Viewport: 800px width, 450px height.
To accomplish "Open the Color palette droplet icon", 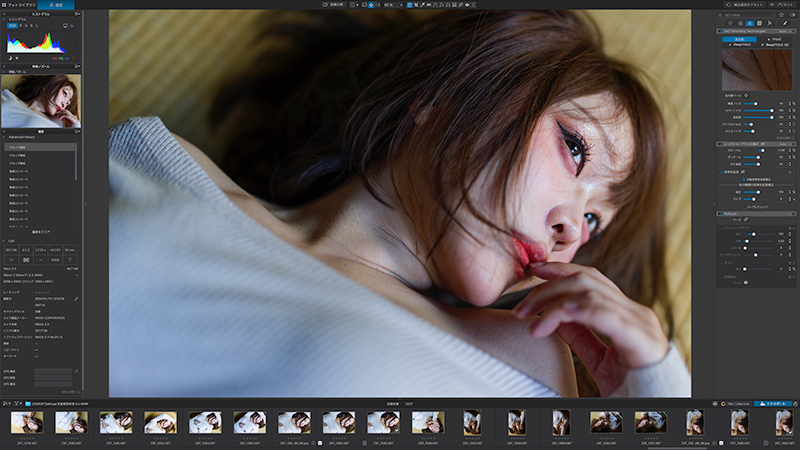I will tap(740, 23).
